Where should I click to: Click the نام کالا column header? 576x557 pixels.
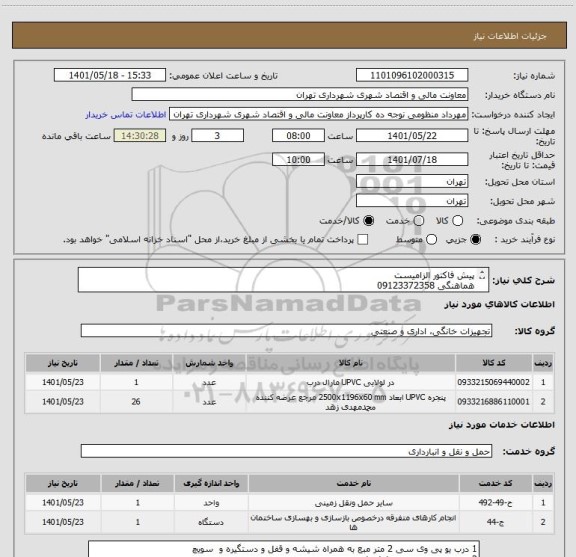coord(350,363)
